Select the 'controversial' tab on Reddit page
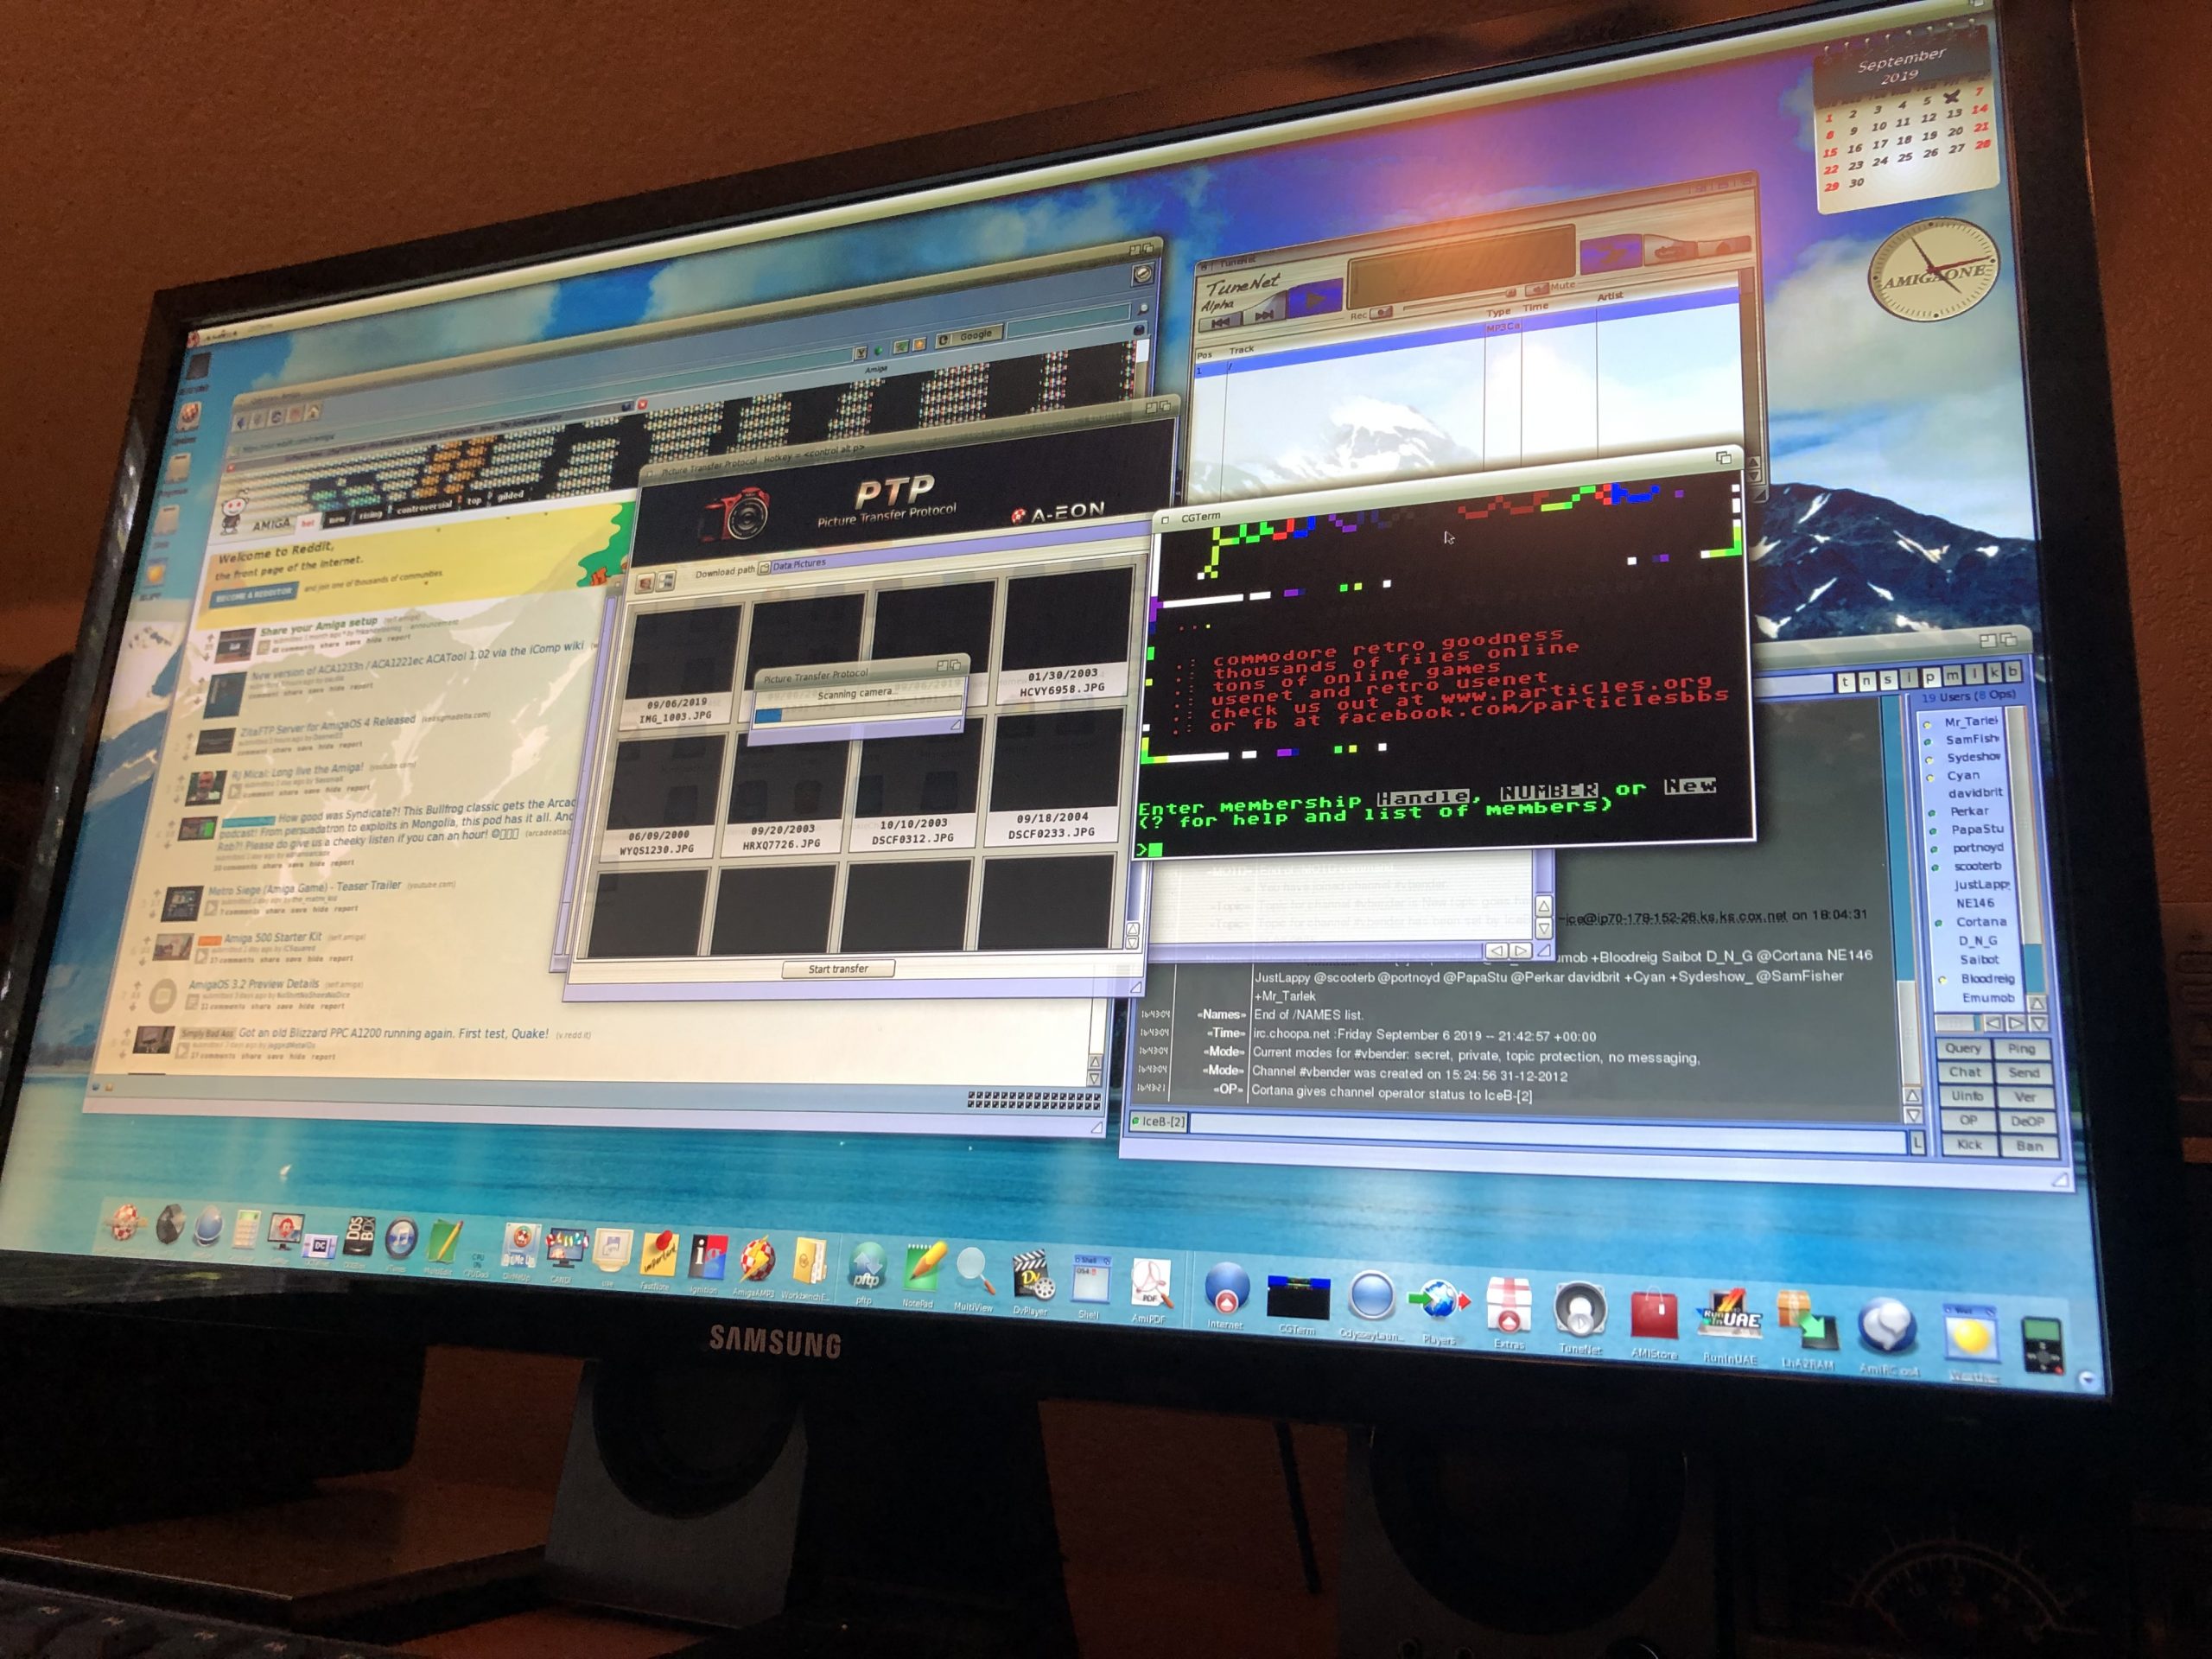The width and height of the screenshot is (2212, 1659). click(423, 506)
